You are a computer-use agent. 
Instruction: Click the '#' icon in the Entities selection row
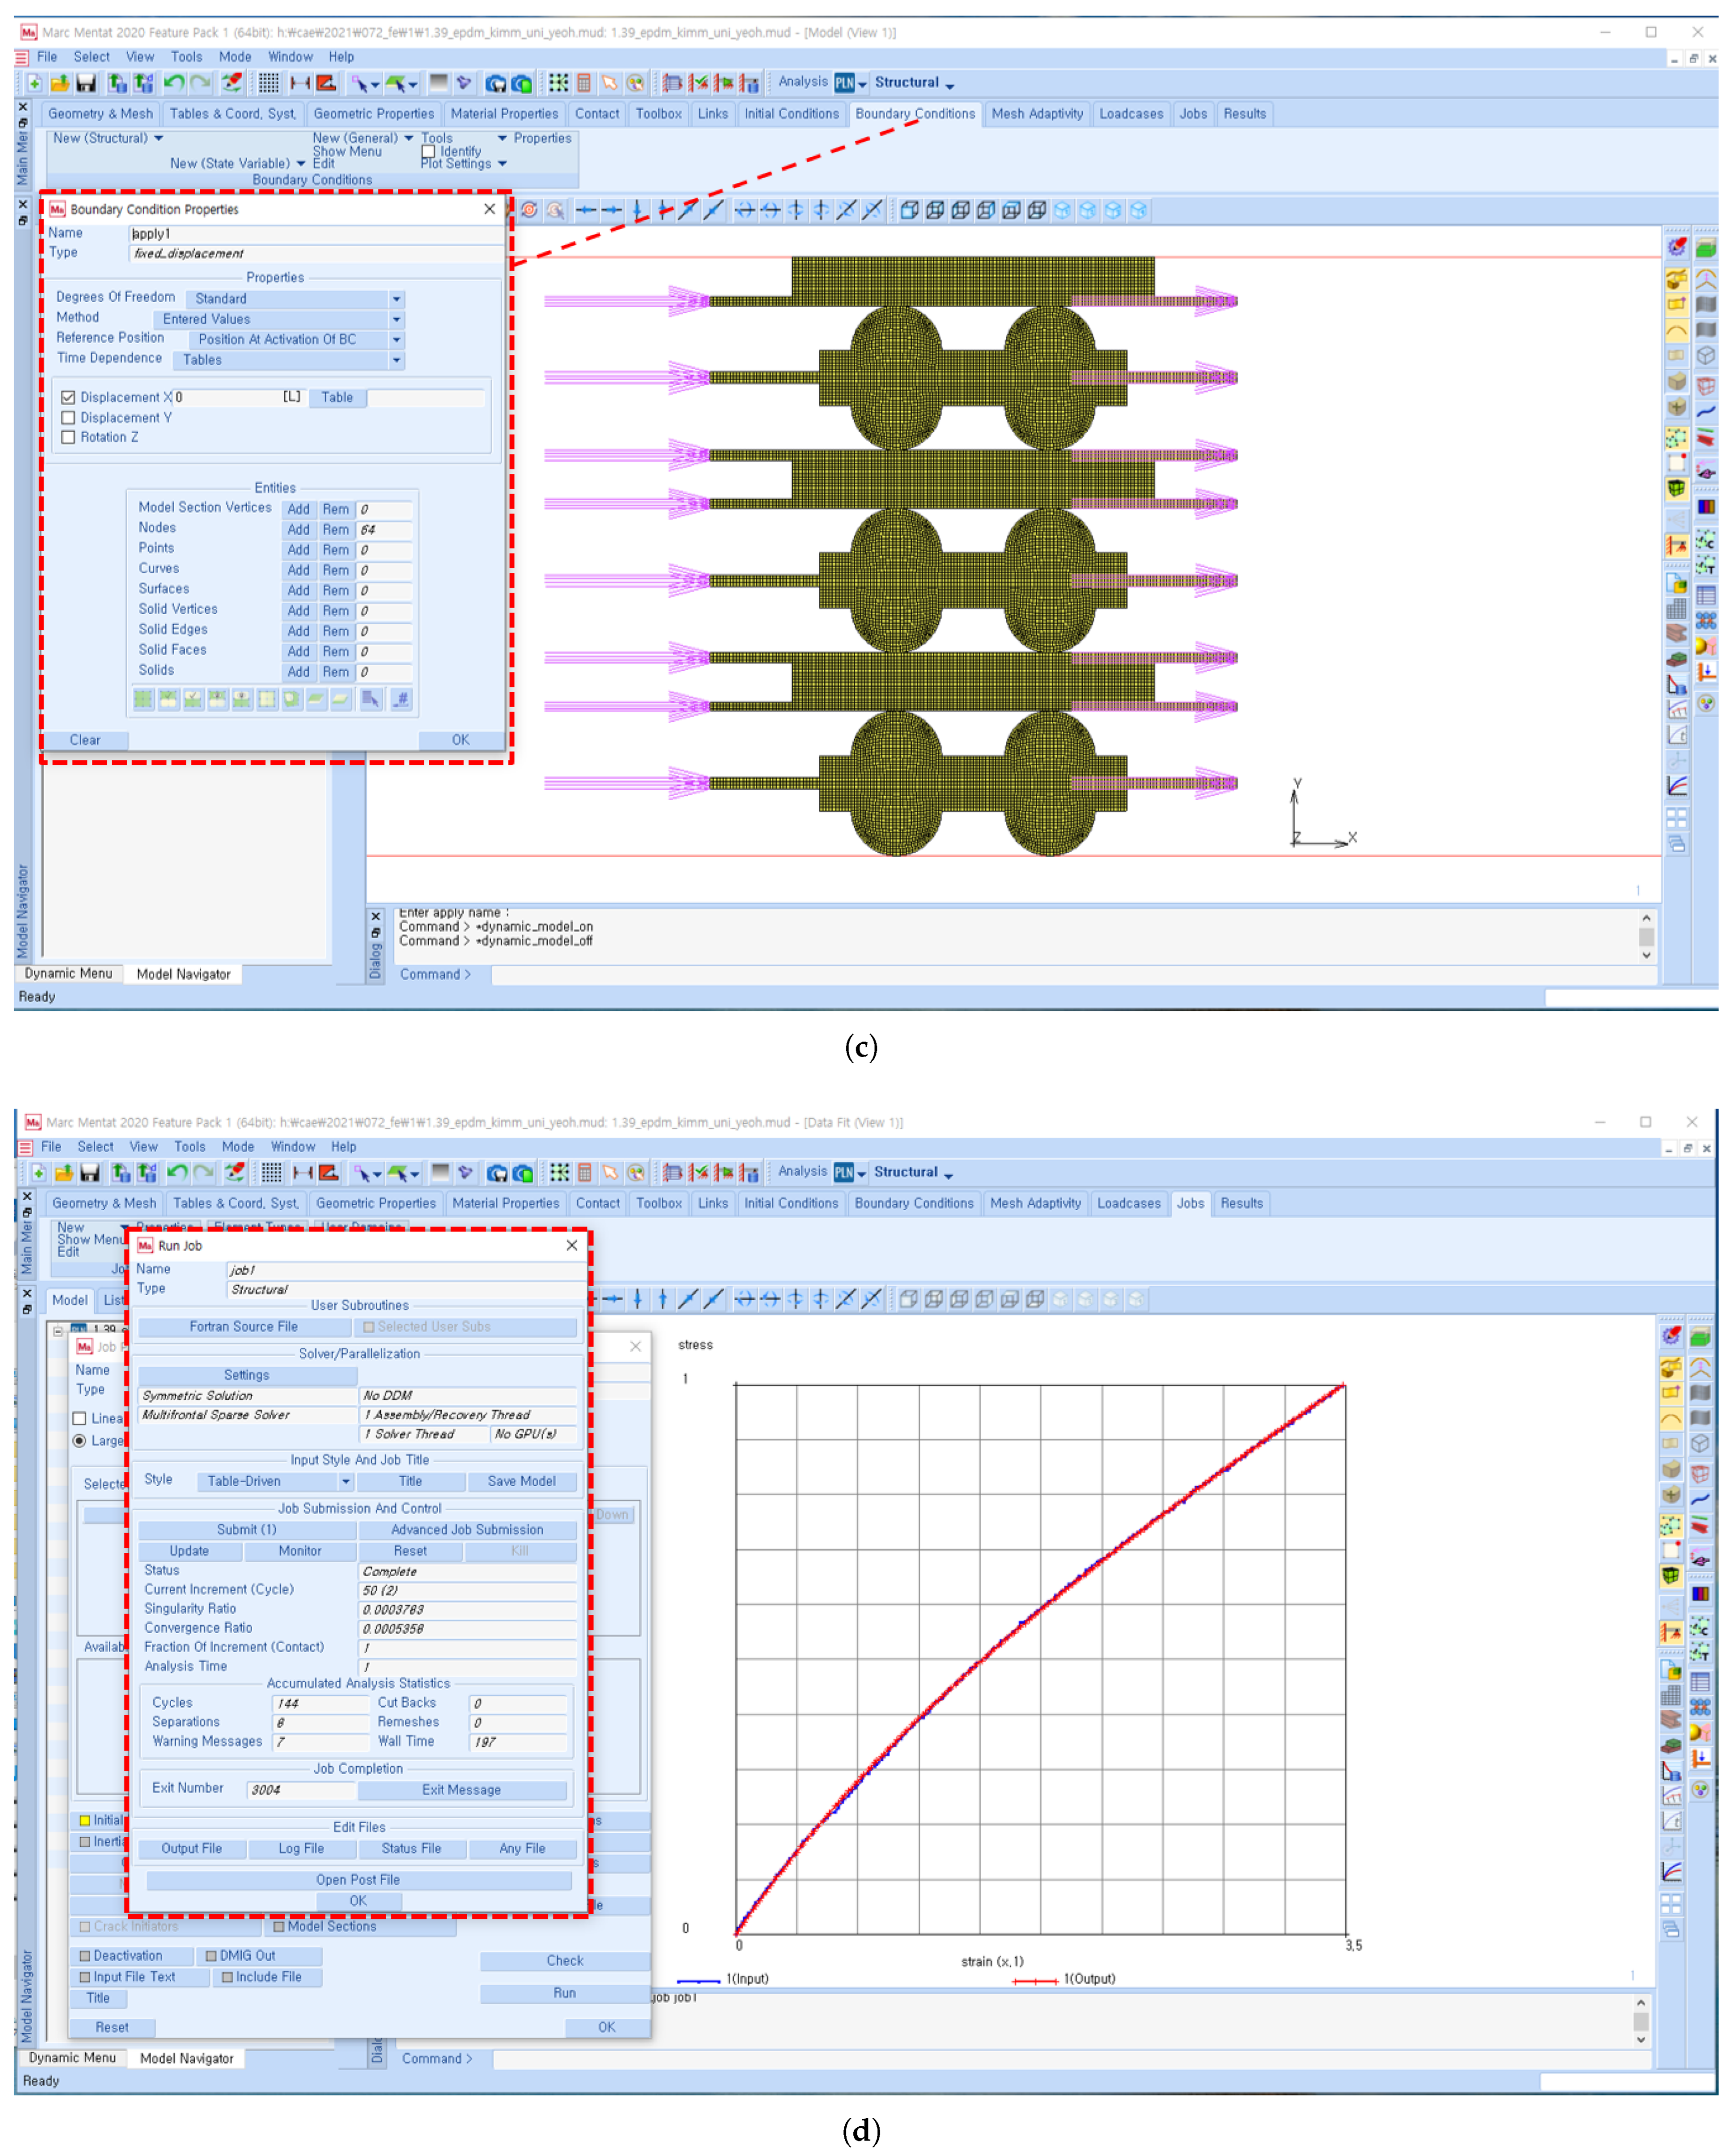click(401, 699)
